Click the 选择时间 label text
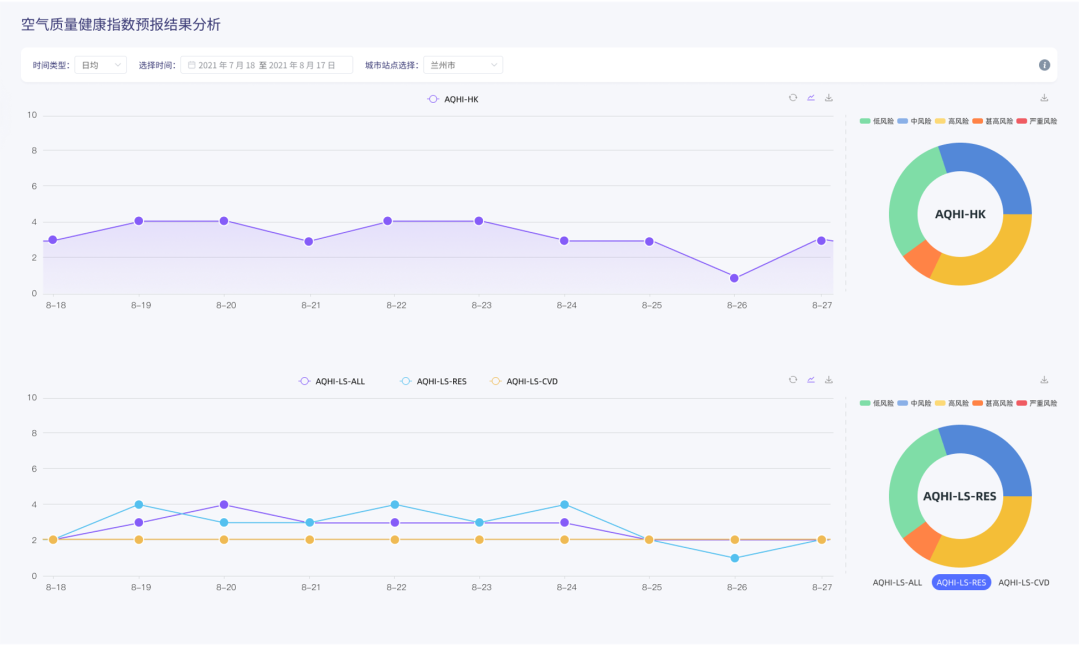This screenshot has height=646, width=1080. point(157,65)
